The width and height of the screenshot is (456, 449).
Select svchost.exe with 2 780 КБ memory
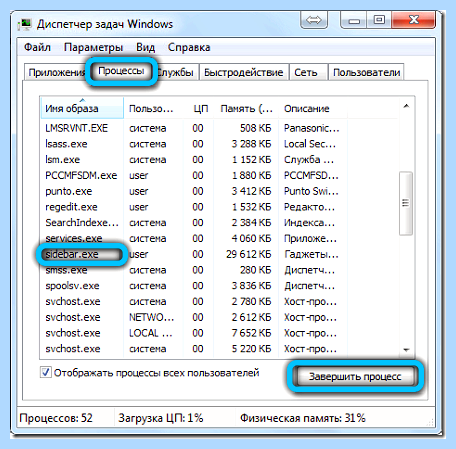tap(73, 301)
